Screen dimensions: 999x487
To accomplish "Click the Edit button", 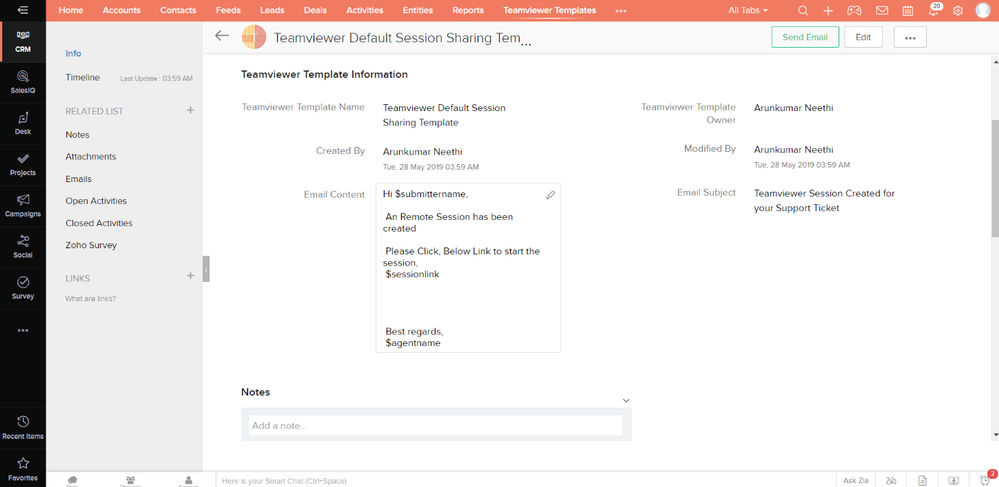I will [x=863, y=37].
